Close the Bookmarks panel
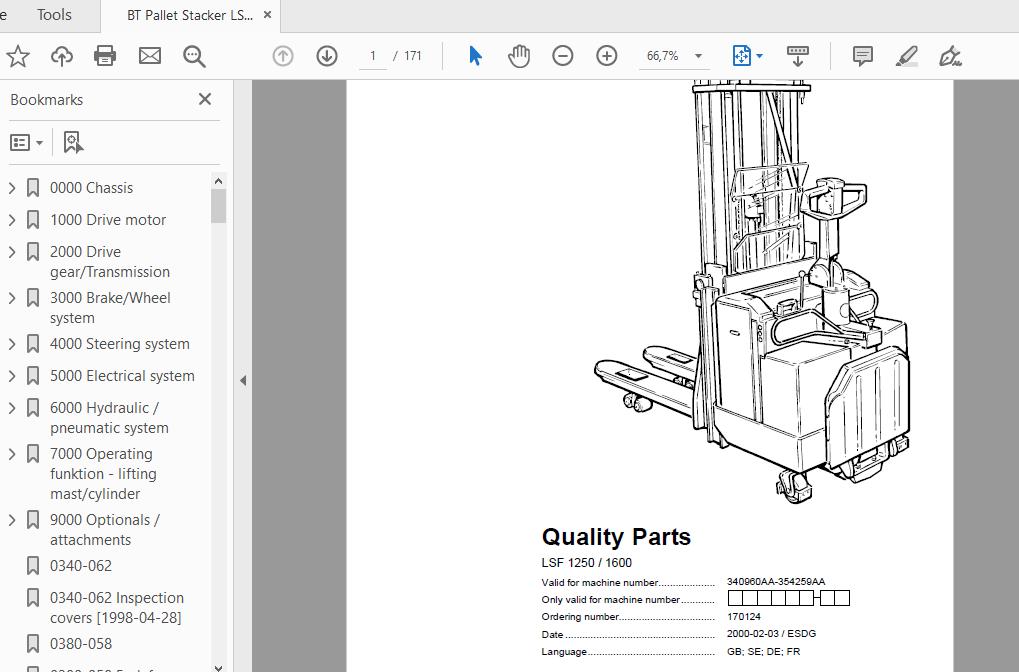This screenshot has height=672, width=1019. [205, 99]
